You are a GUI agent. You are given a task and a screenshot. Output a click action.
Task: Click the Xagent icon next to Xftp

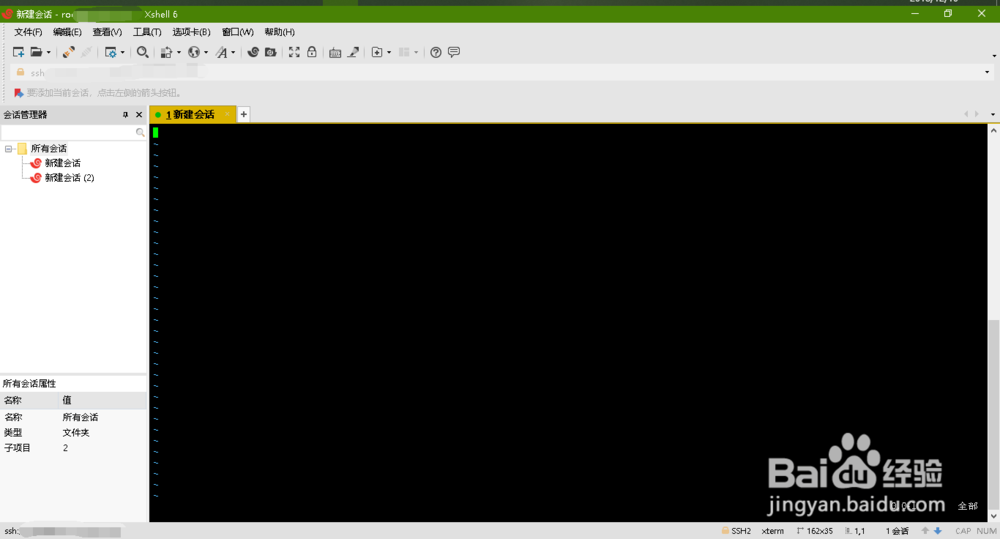[x=270, y=52]
